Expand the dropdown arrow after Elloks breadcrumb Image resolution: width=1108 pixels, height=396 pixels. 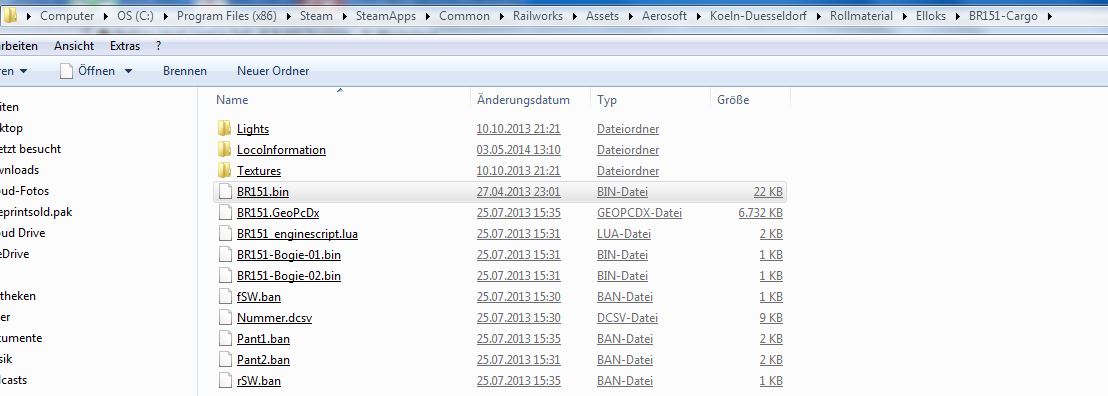click(x=957, y=16)
